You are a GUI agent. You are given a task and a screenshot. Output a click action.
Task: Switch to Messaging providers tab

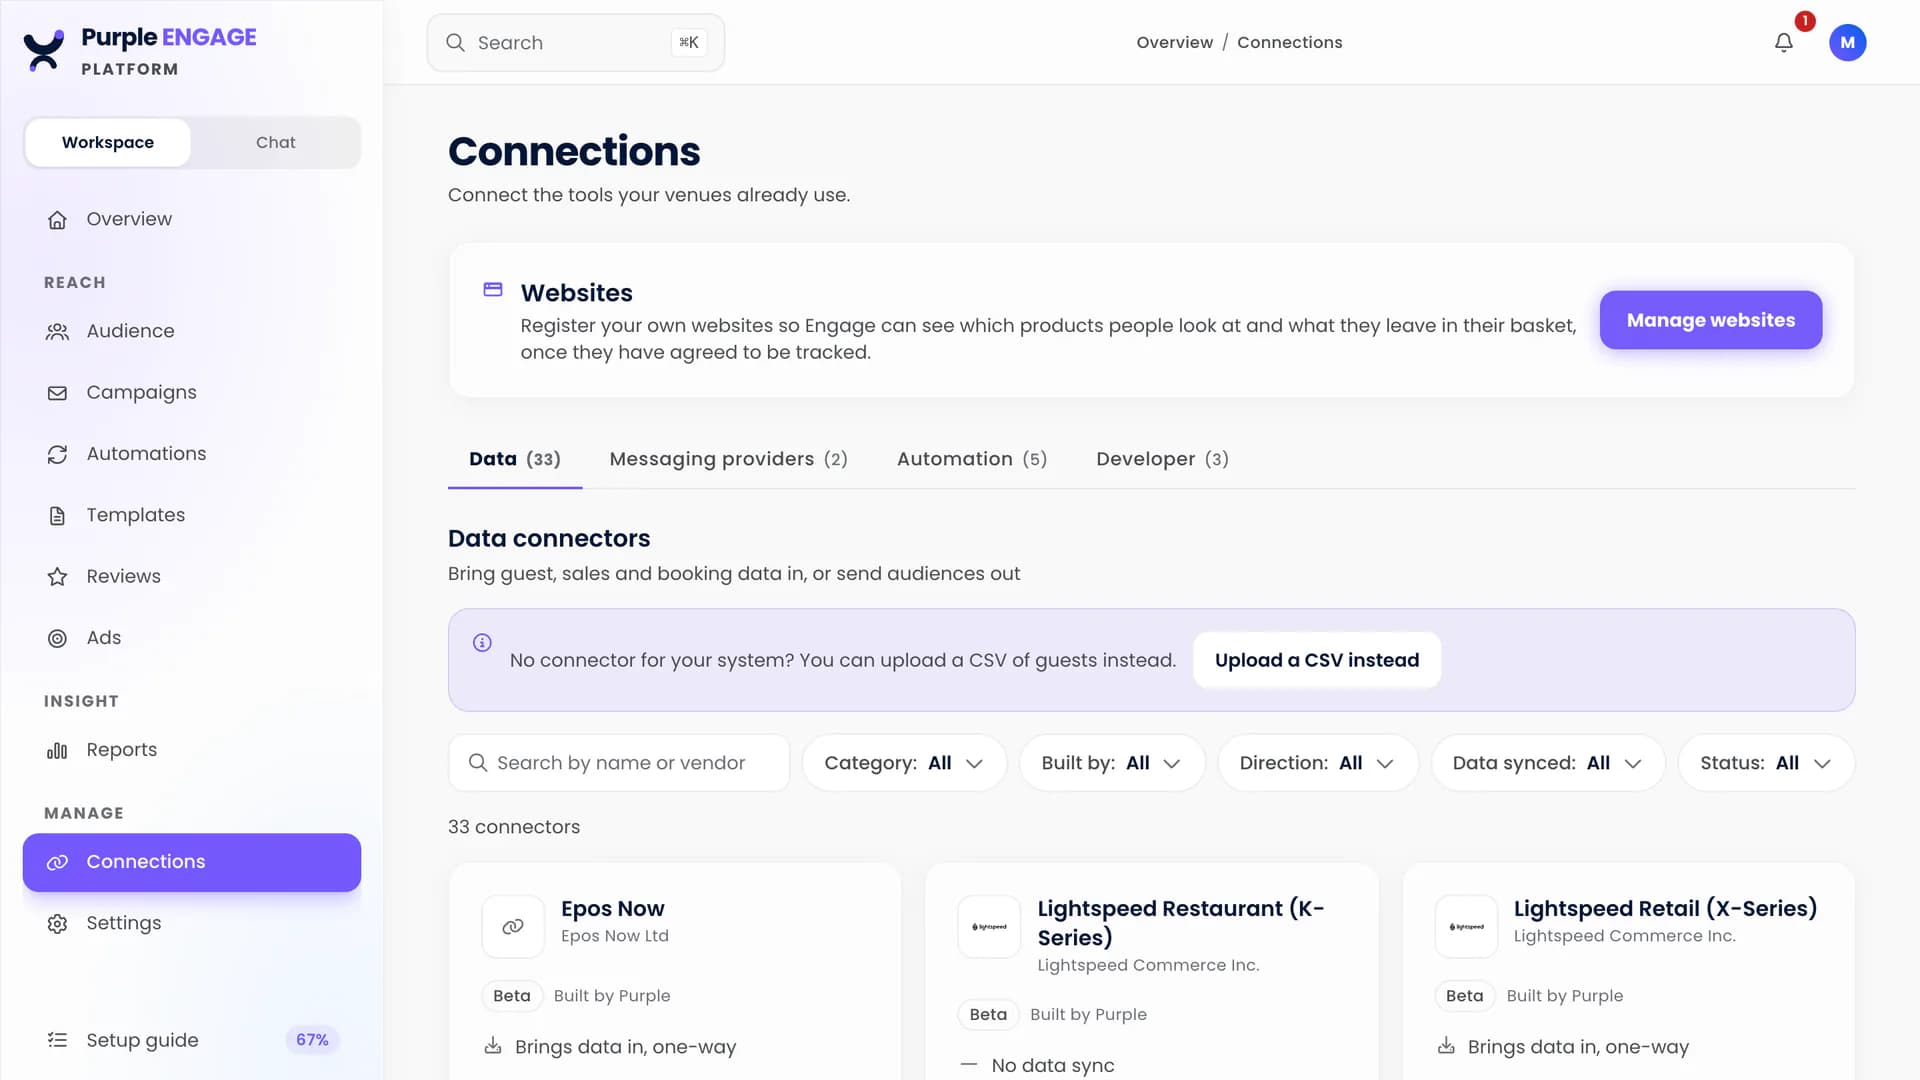click(x=728, y=459)
